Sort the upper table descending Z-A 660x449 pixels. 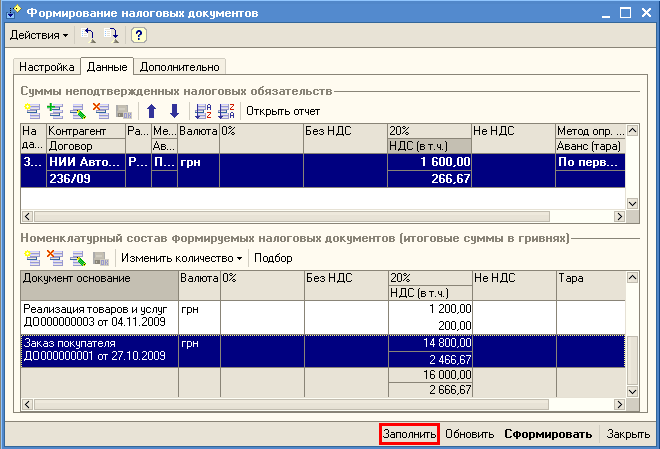[226, 110]
